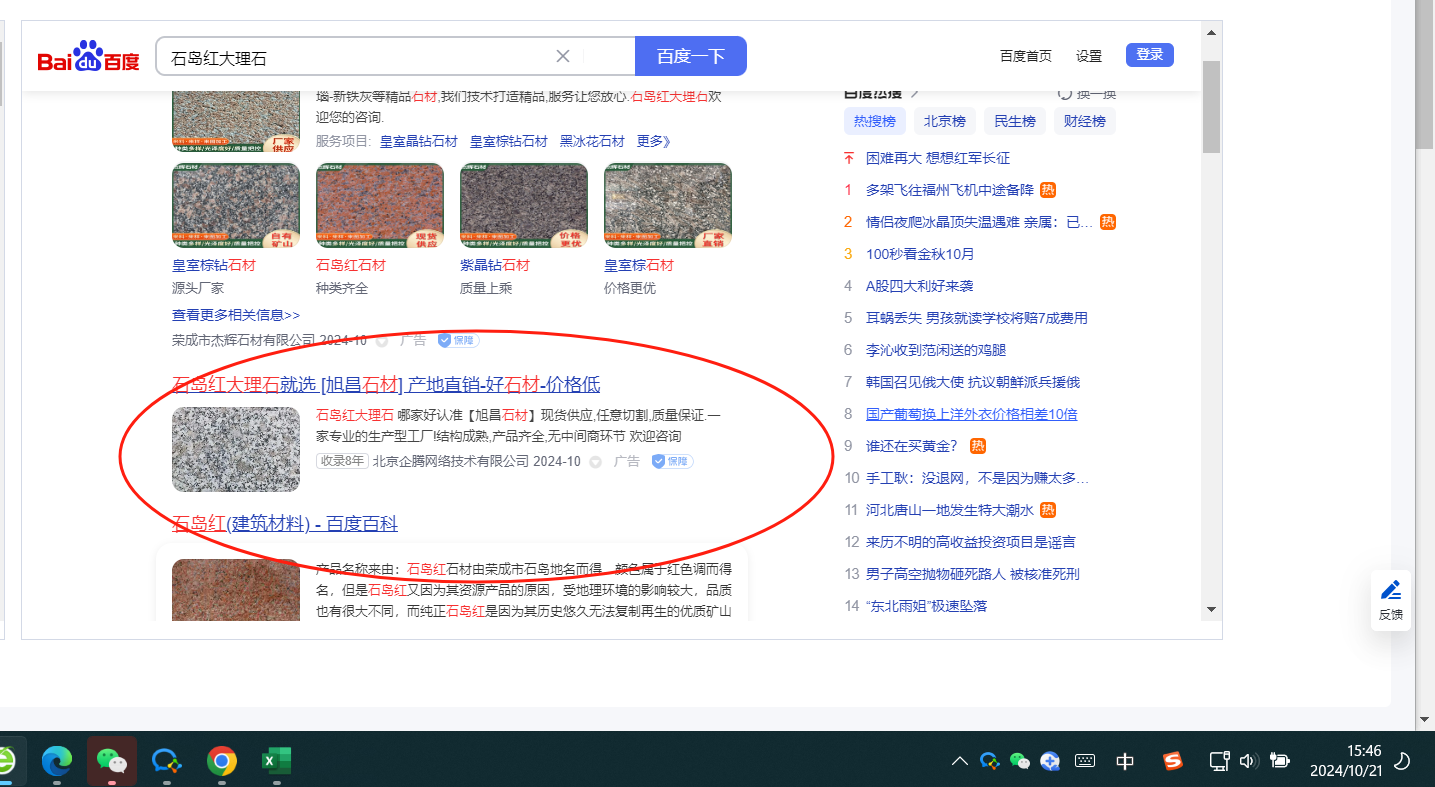Click the Baidu logo

[88, 58]
